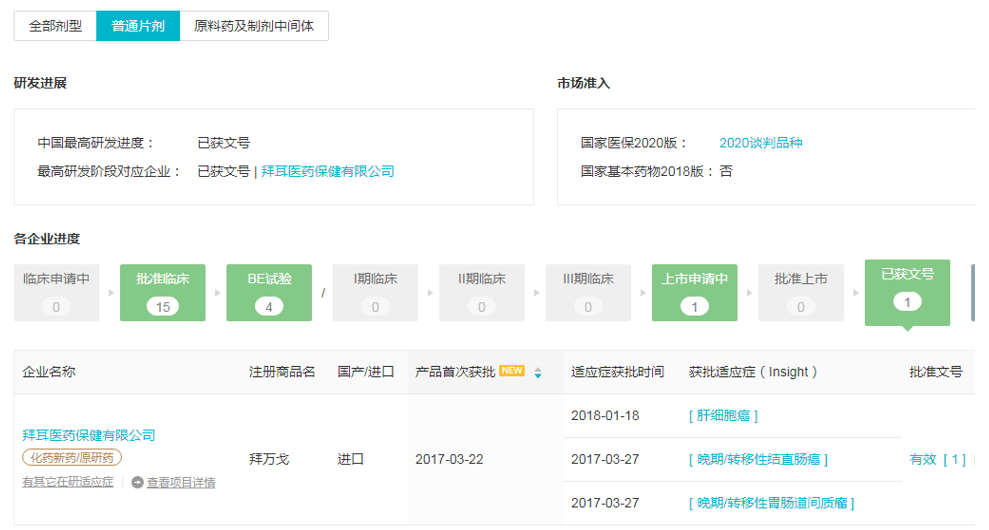This screenshot has width=989, height=530.
Task: Click 有其它在研适应症 link
Action: tap(68, 483)
